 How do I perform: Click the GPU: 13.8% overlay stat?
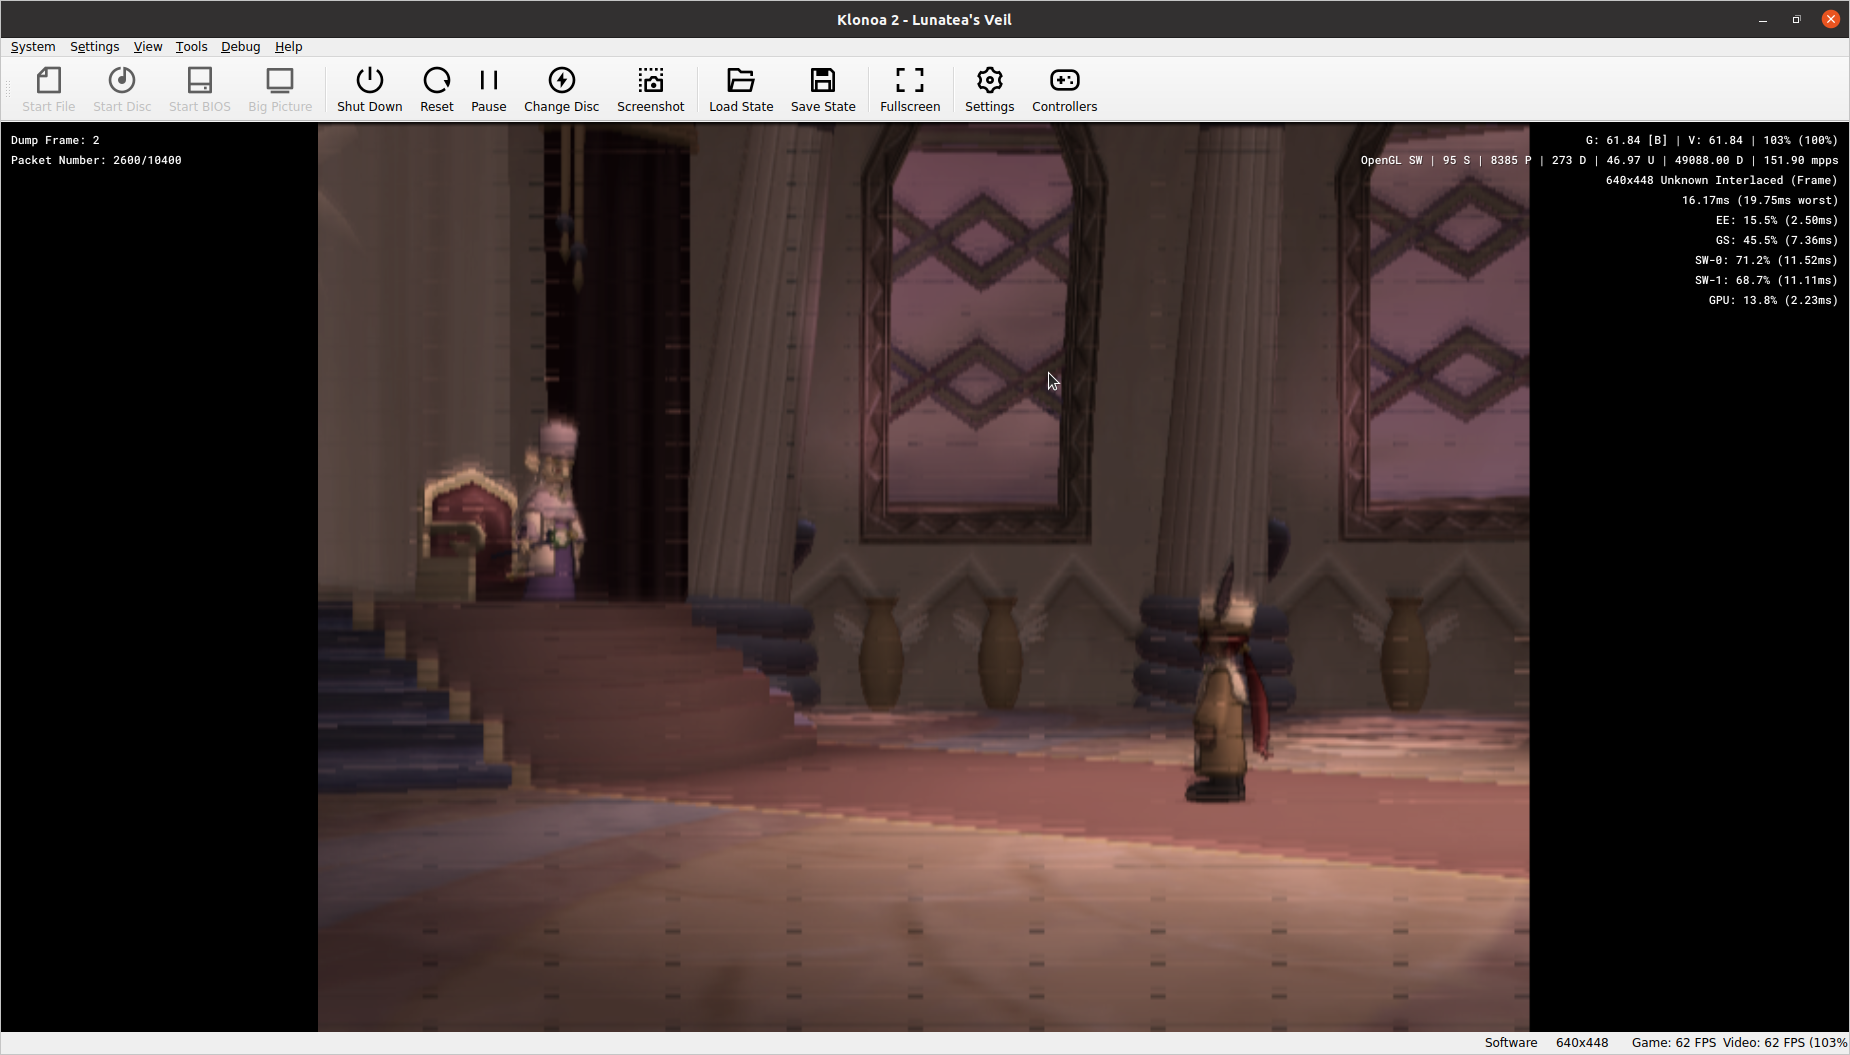click(1773, 300)
